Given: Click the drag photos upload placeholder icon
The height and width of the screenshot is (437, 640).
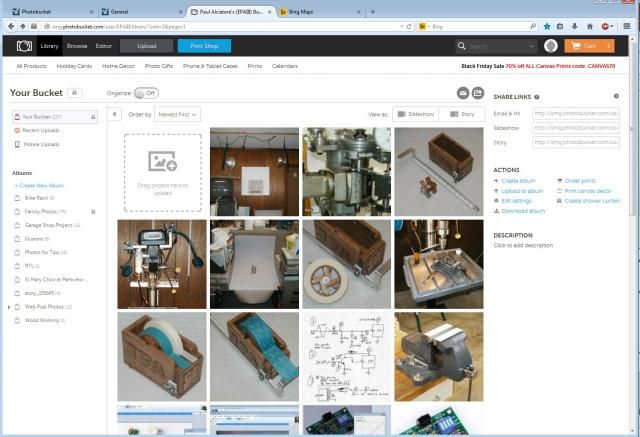Looking at the screenshot, I should click(x=162, y=161).
